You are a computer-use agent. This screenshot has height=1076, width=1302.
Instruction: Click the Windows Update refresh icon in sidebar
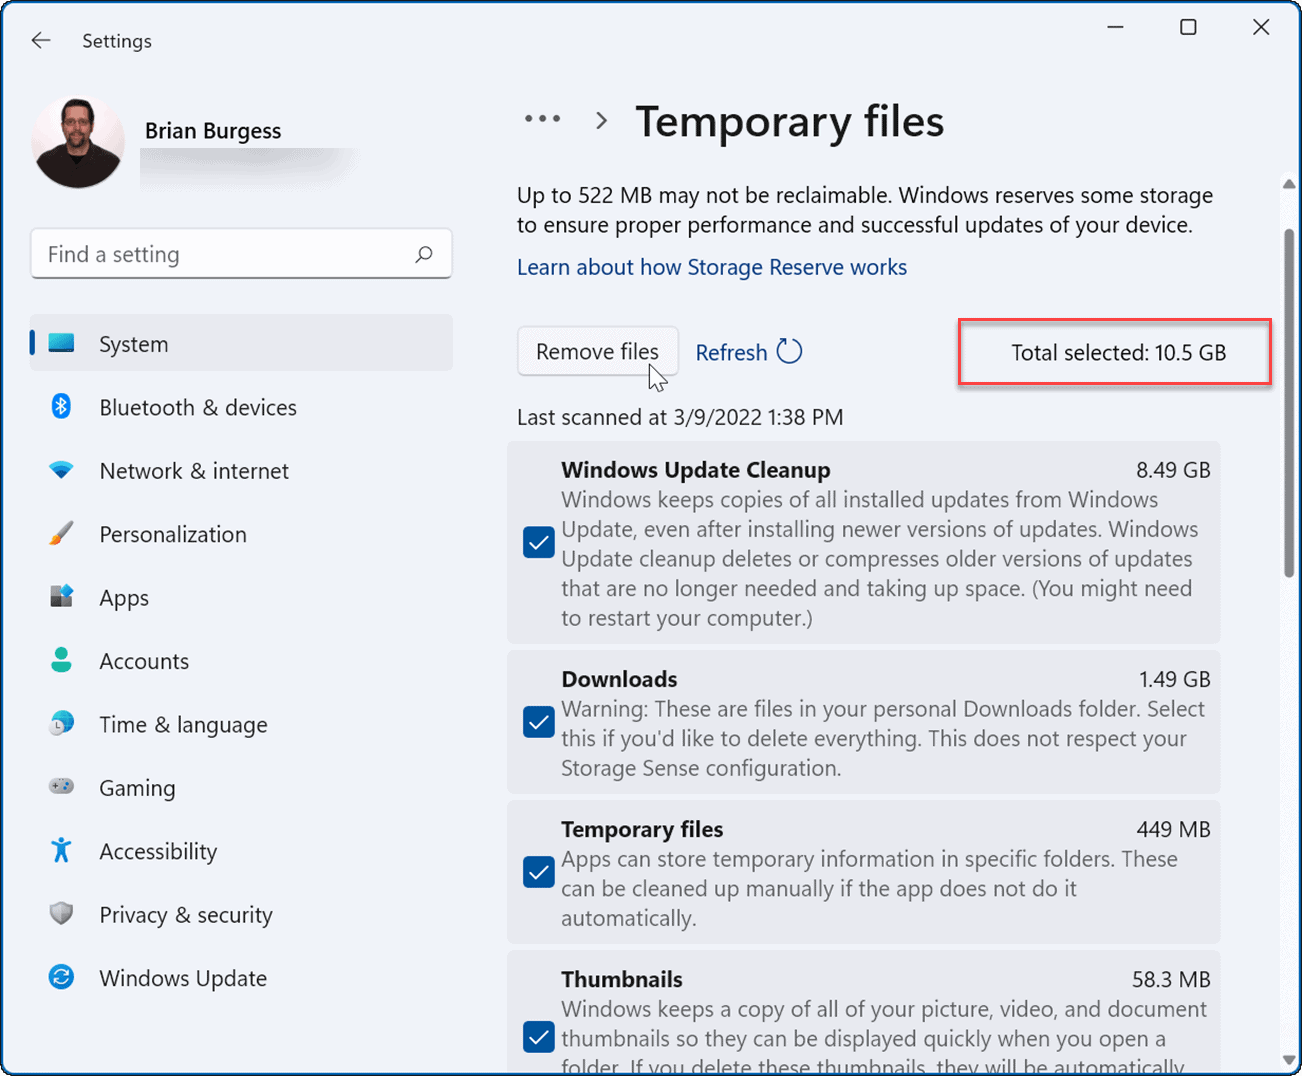tap(61, 977)
